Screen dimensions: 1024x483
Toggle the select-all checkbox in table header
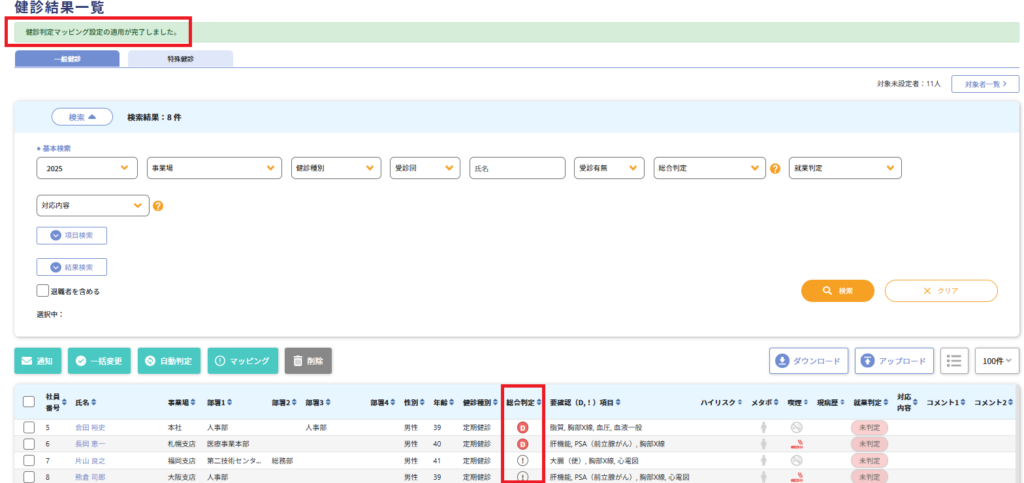point(29,402)
